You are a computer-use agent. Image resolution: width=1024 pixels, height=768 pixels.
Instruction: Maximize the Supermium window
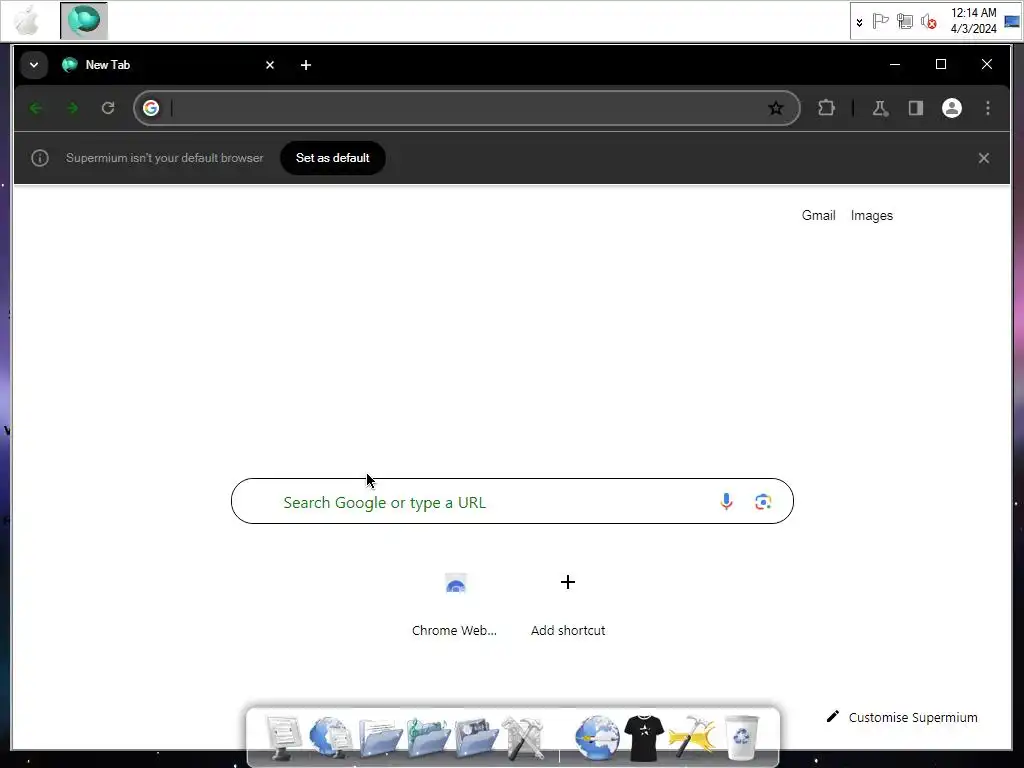tap(940, 64)
